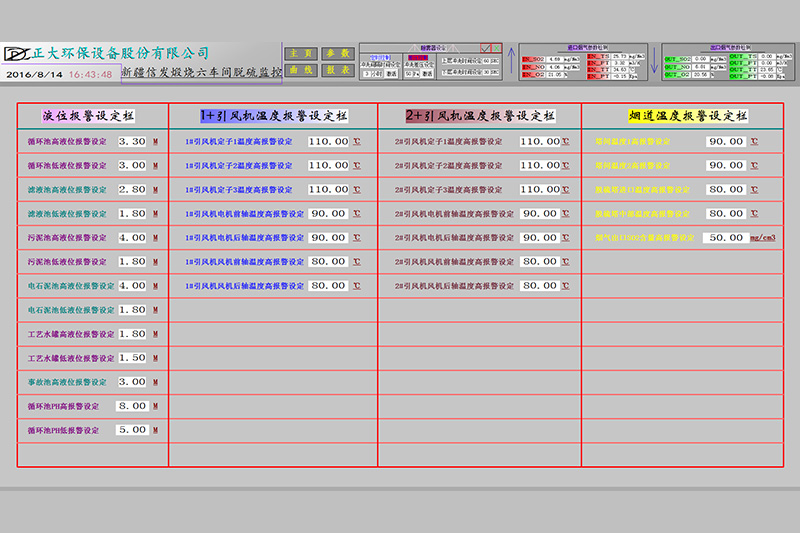This screenshot has height=533, width=800.
Task: Edit 工艺水罐低液位报警设定 value 1.50
Action: [x=132, y=358]
